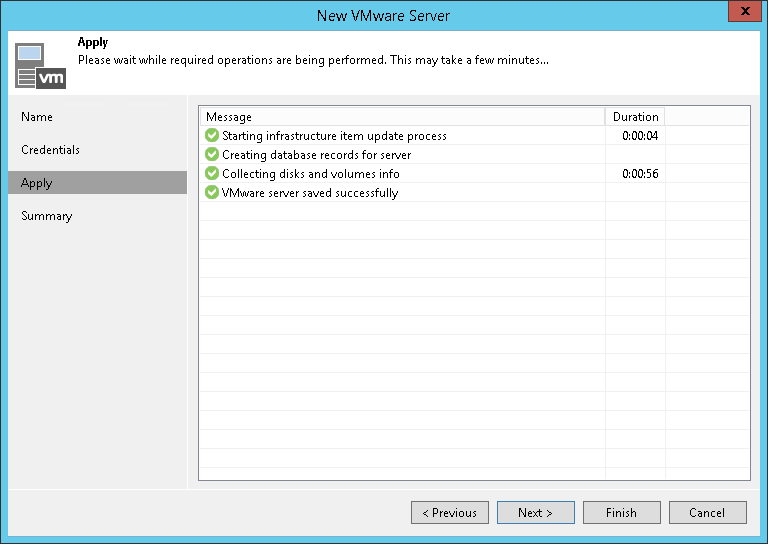Select row 'Collecting disks and volumes info'
This screenshot has height=544, width=768.
(474, 174)
